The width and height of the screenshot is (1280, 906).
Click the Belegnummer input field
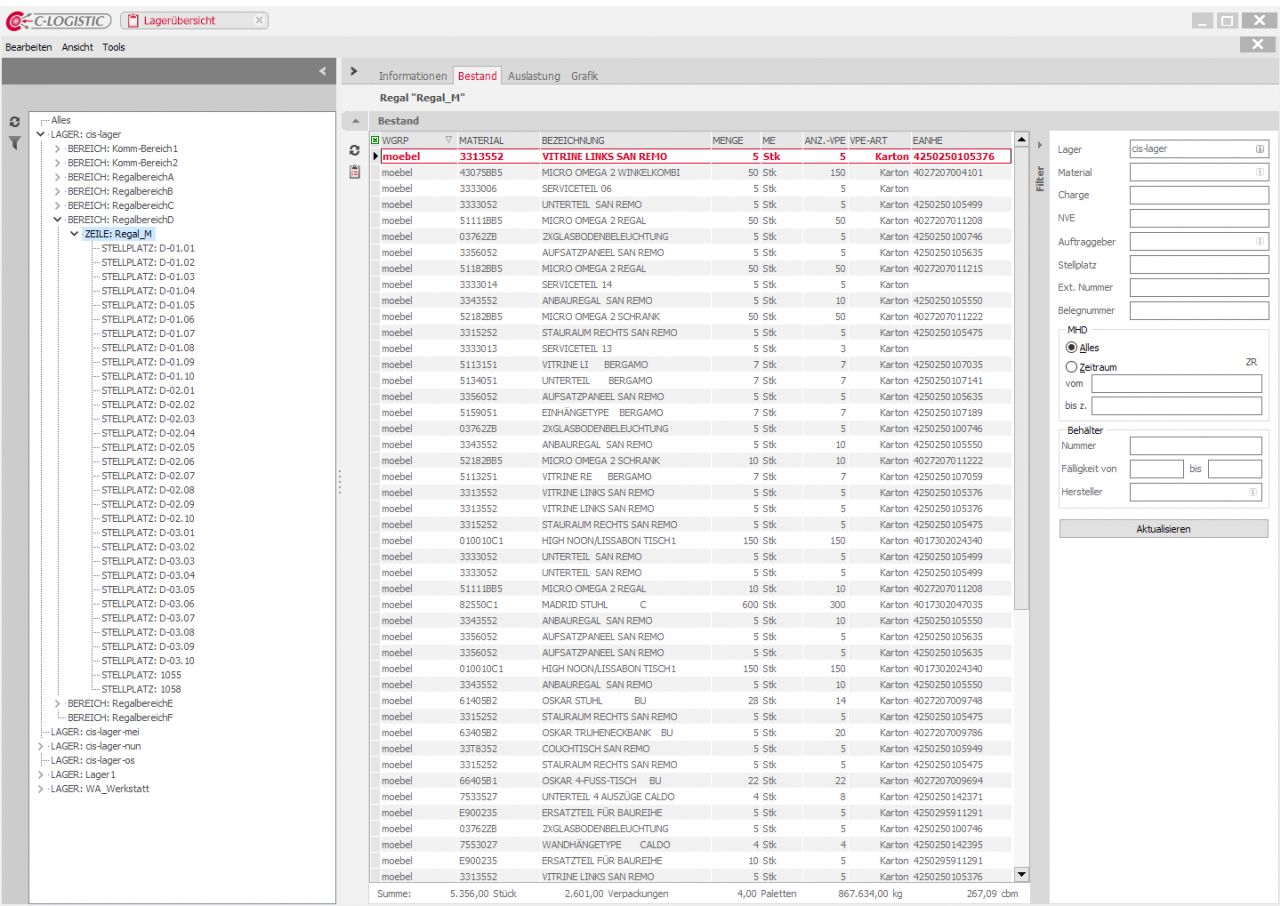tap(1198, 310)
